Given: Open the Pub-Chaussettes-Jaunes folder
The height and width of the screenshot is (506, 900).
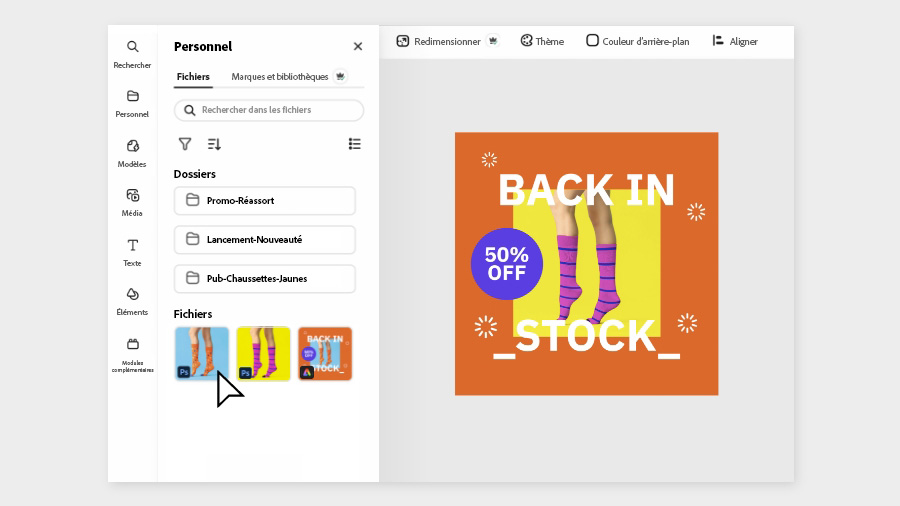Looking at the screenshot, I should tap(265, 278).
